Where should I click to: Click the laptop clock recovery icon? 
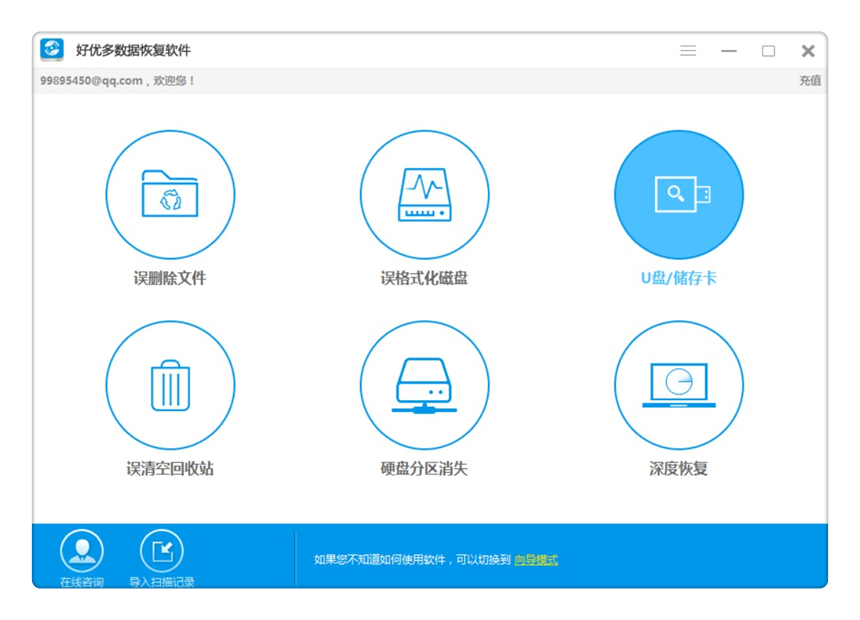(678, 384)
